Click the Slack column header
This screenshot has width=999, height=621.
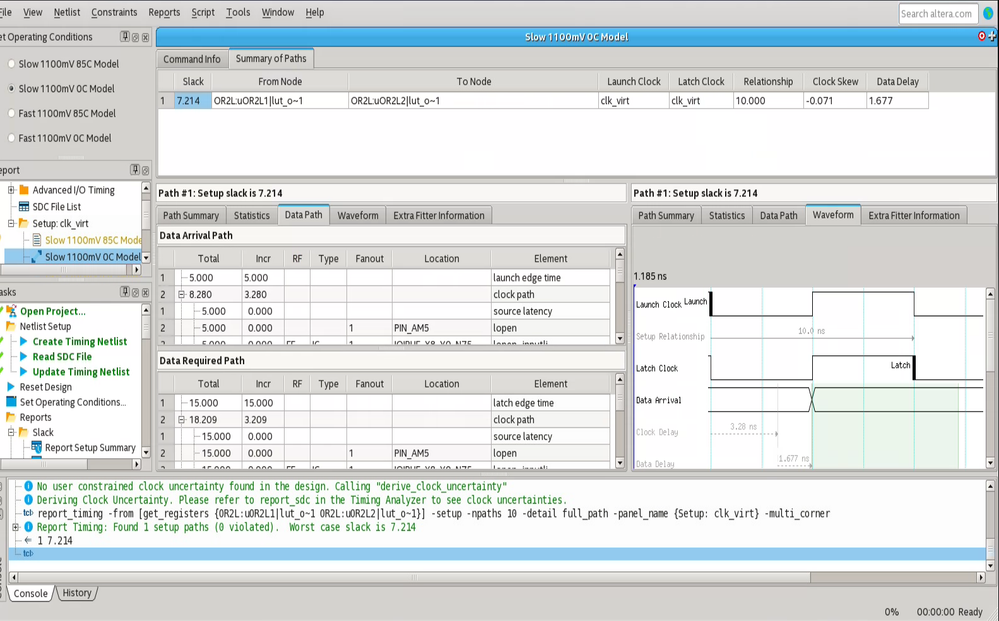193,82
